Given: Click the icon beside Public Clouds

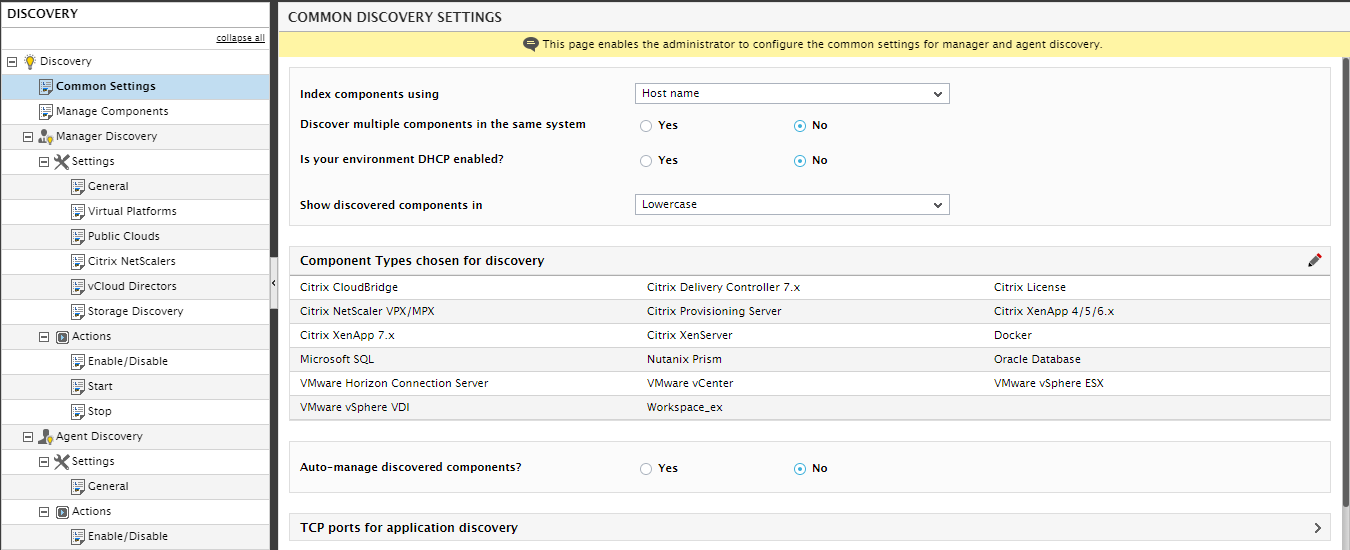Looking at the screenshot, I should (x=78, y=236).
